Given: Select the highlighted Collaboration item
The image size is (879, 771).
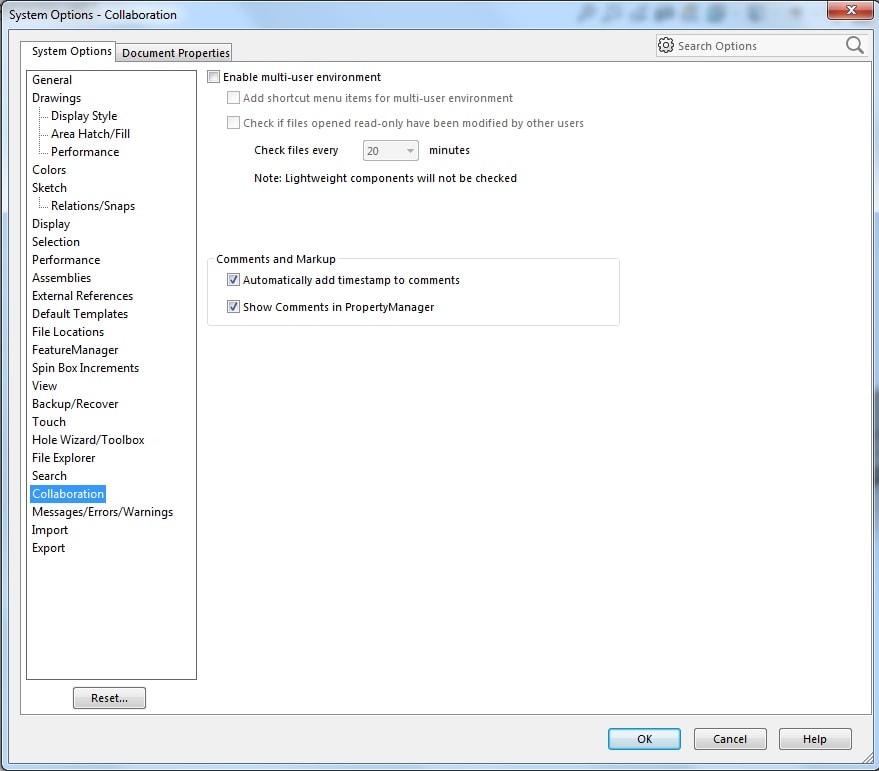Looking at the screenshot, I should (68, 494).
